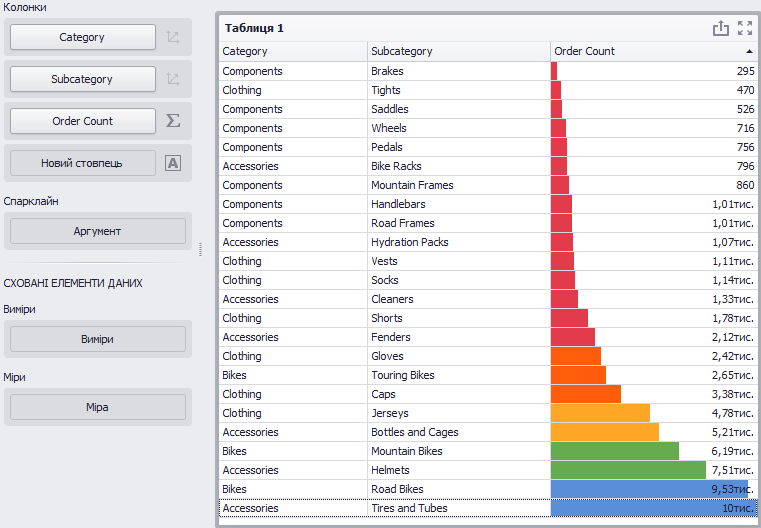This screenshot has height=528, width=761.
Task: Click the Новий стовпець placeholder button
Action: [x=83, y=163]
